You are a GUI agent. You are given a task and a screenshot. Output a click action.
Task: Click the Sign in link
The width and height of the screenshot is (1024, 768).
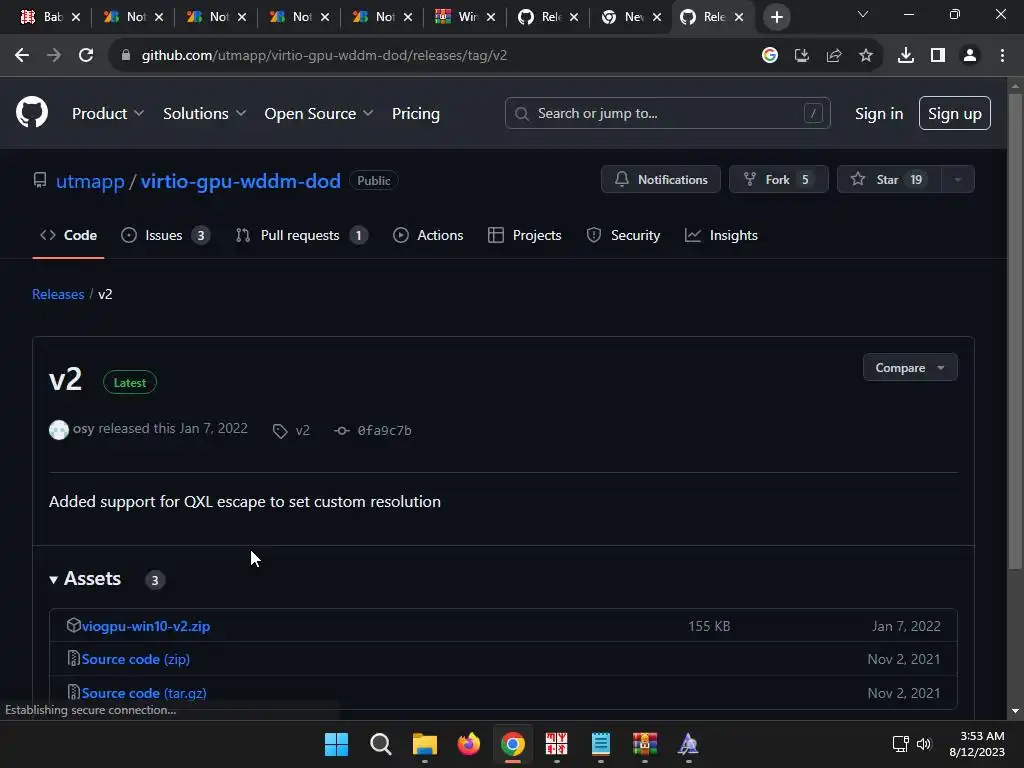point(878,113)
